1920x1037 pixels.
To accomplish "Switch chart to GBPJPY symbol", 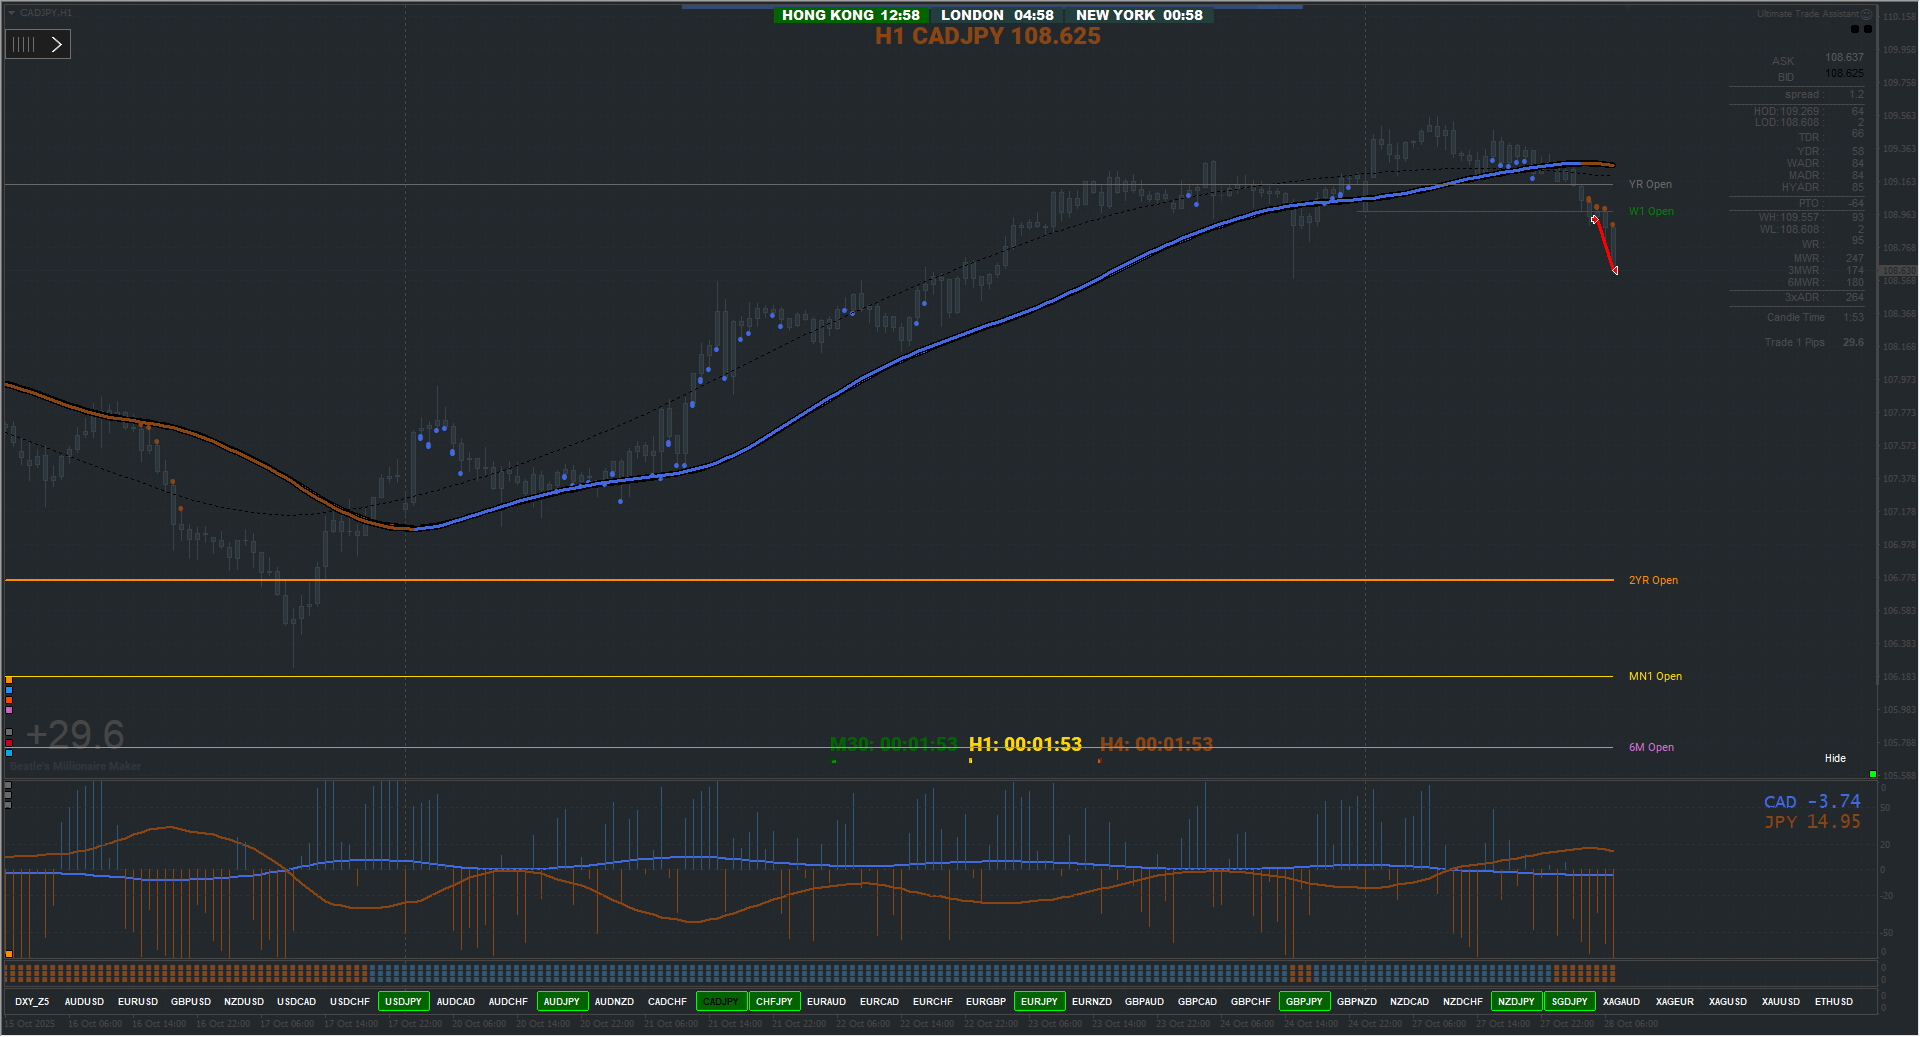I will [x=1304, y=1001].
